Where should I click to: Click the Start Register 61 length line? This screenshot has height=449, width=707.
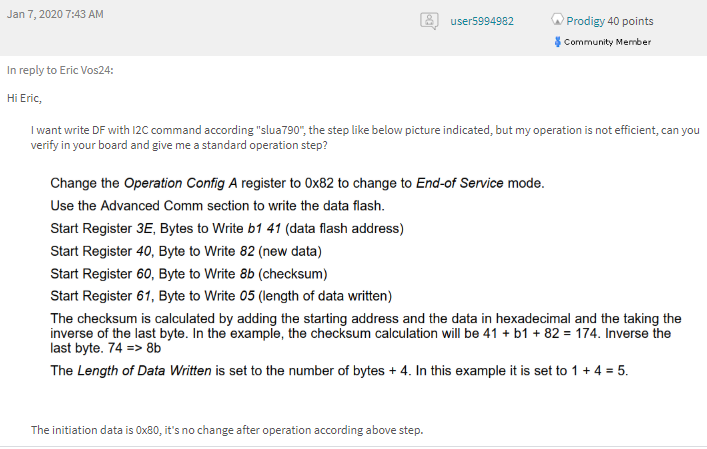point(221,296)
